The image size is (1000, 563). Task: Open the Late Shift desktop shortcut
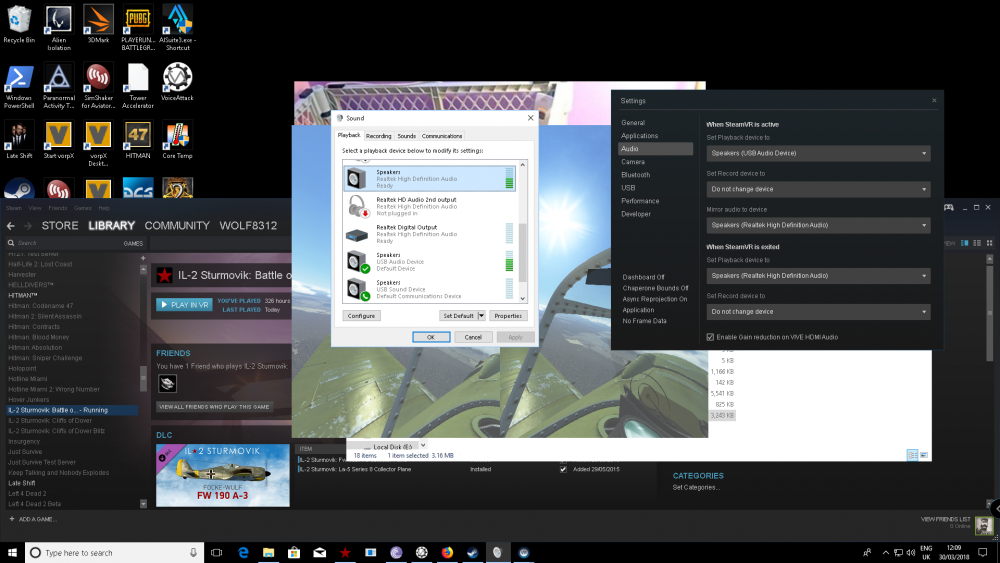tap(19, 140)
